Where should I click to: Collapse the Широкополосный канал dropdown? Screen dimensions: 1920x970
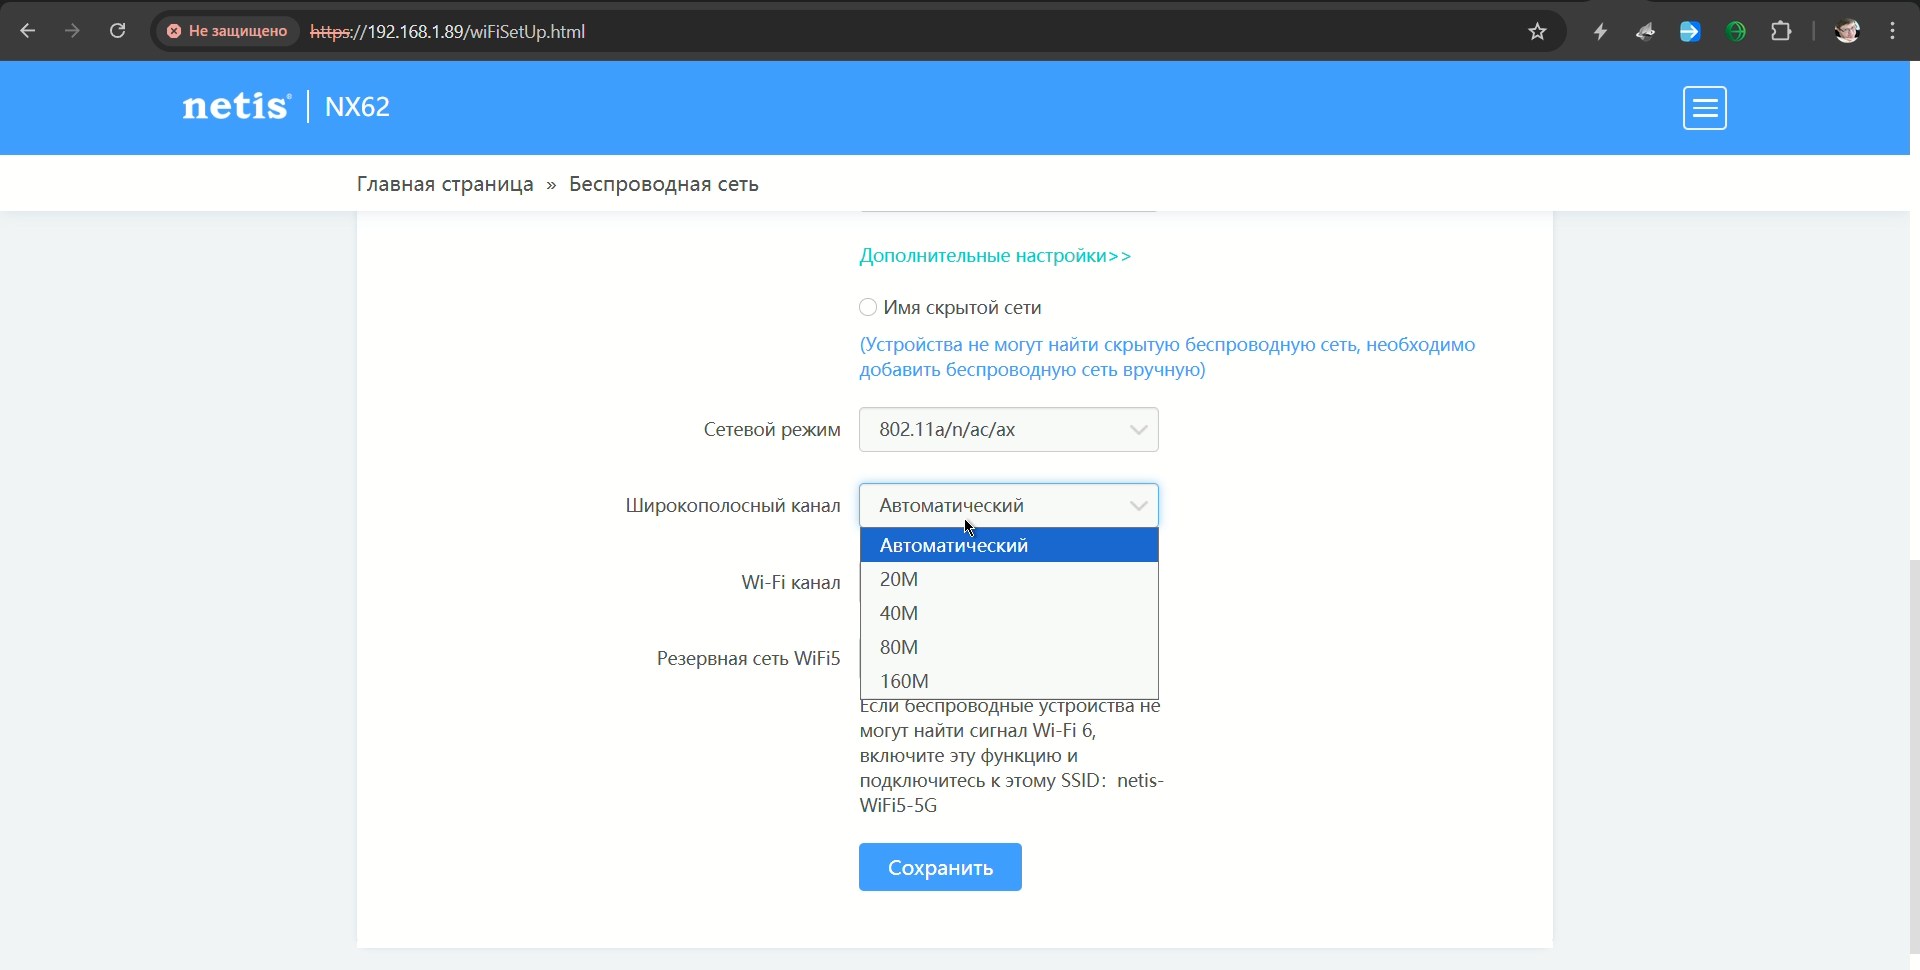pos(1008,505)
